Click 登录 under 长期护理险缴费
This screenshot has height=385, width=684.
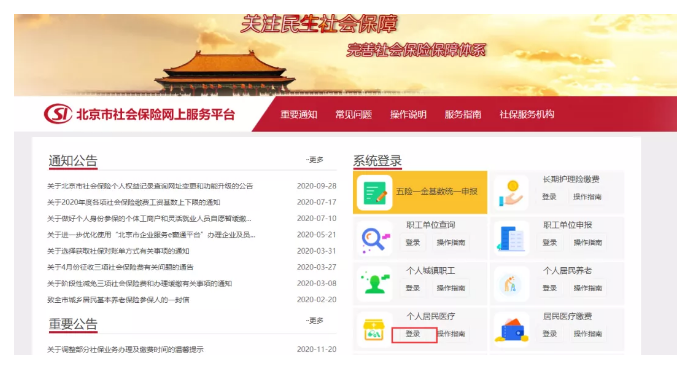[x=549, y=197]
